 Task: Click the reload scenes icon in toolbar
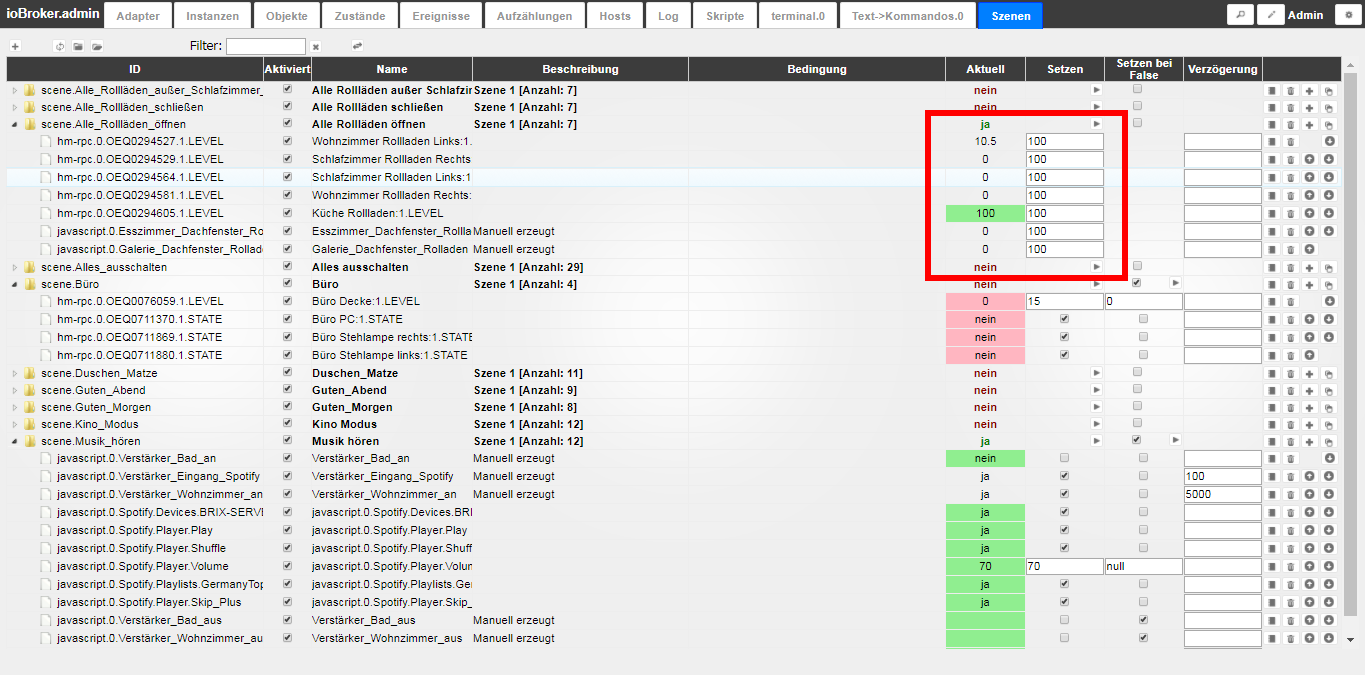[x=59, y=47]
